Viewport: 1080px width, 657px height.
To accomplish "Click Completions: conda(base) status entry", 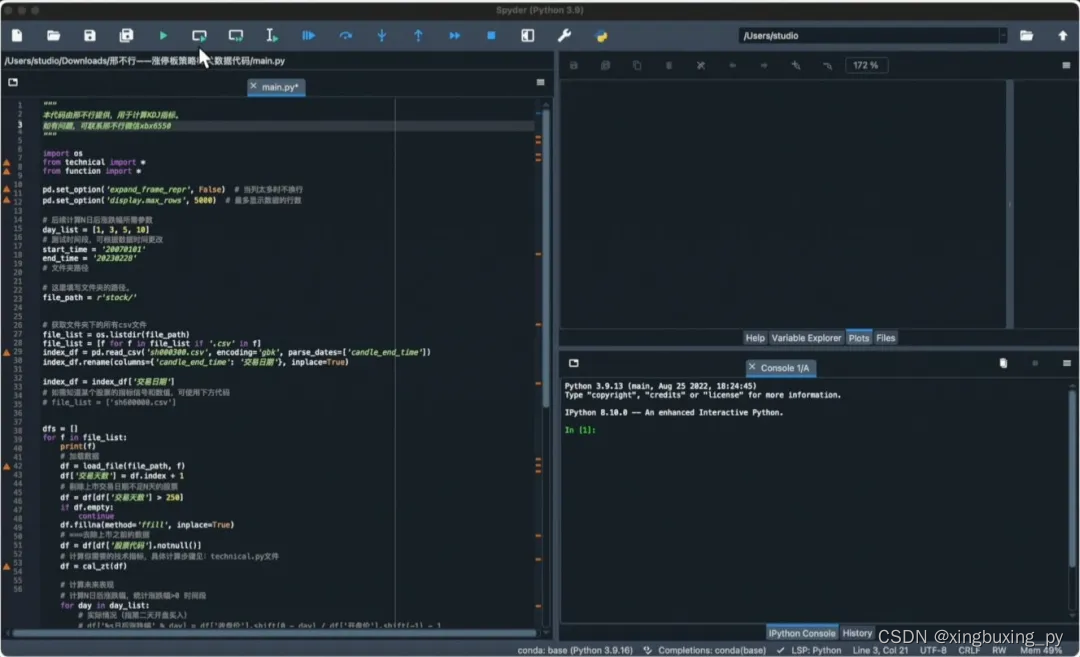I will point(705,650).
